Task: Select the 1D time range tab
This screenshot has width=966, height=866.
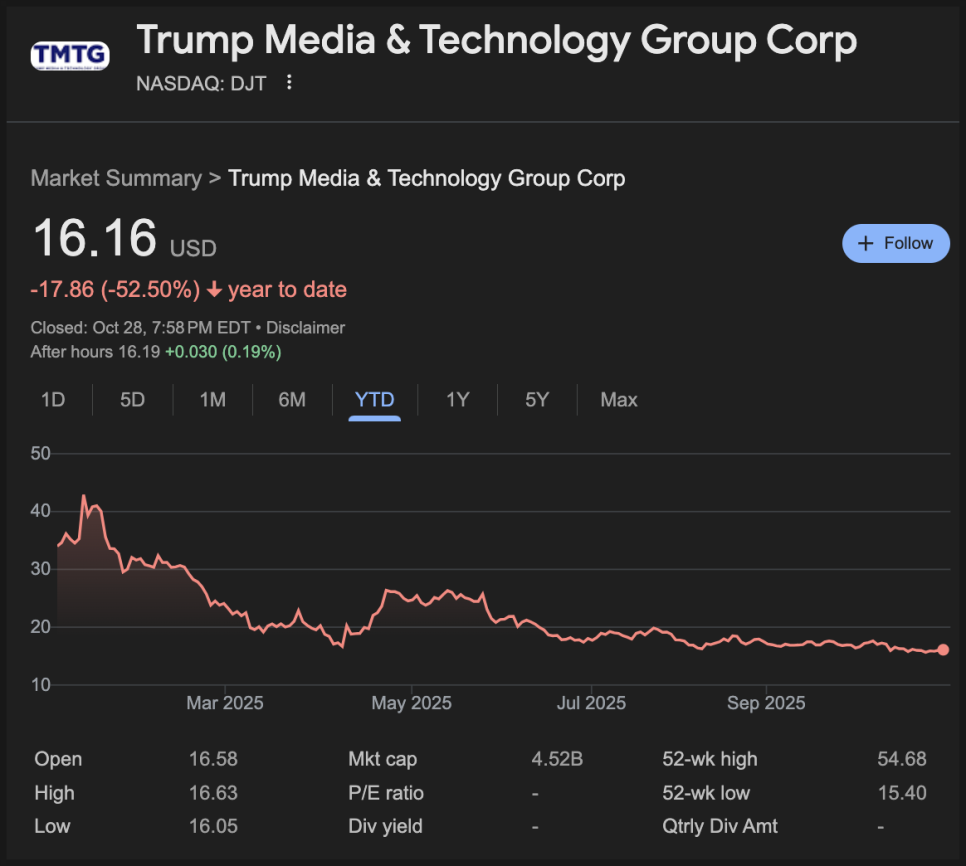Action: tap(53, 400)
